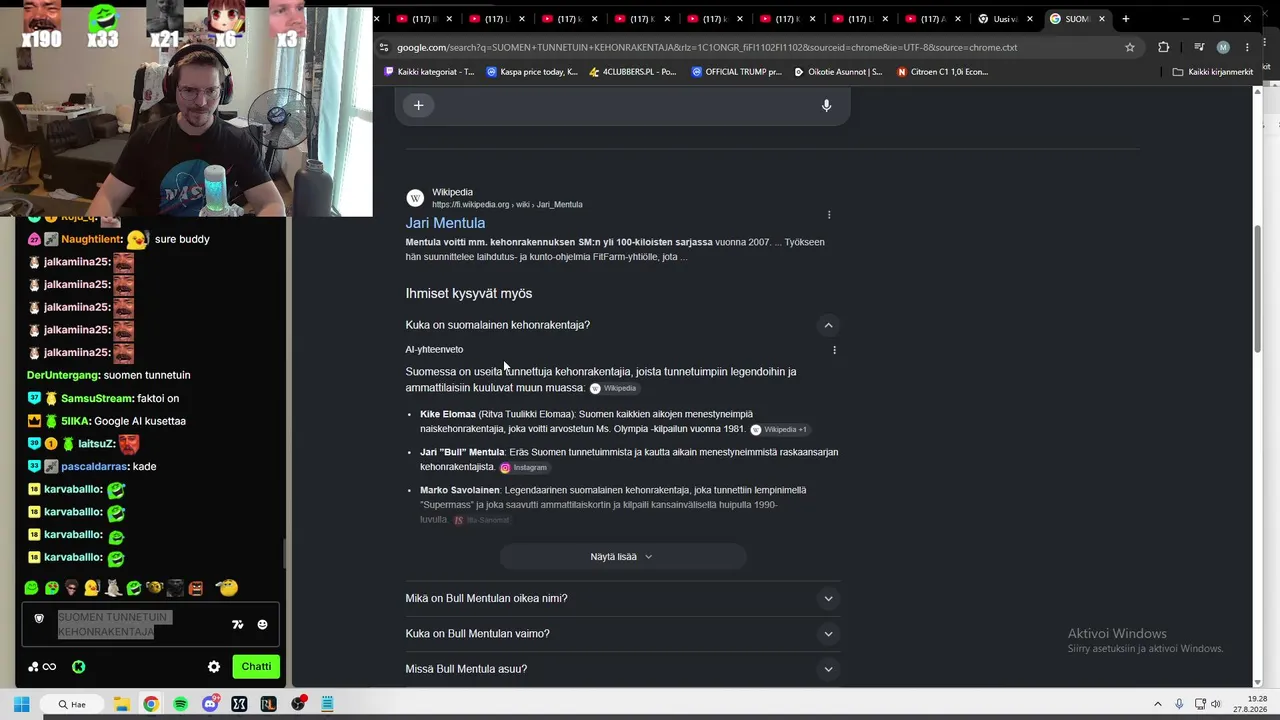
Task: Open Rocket League from the taskbar
Action: (268, 704)
